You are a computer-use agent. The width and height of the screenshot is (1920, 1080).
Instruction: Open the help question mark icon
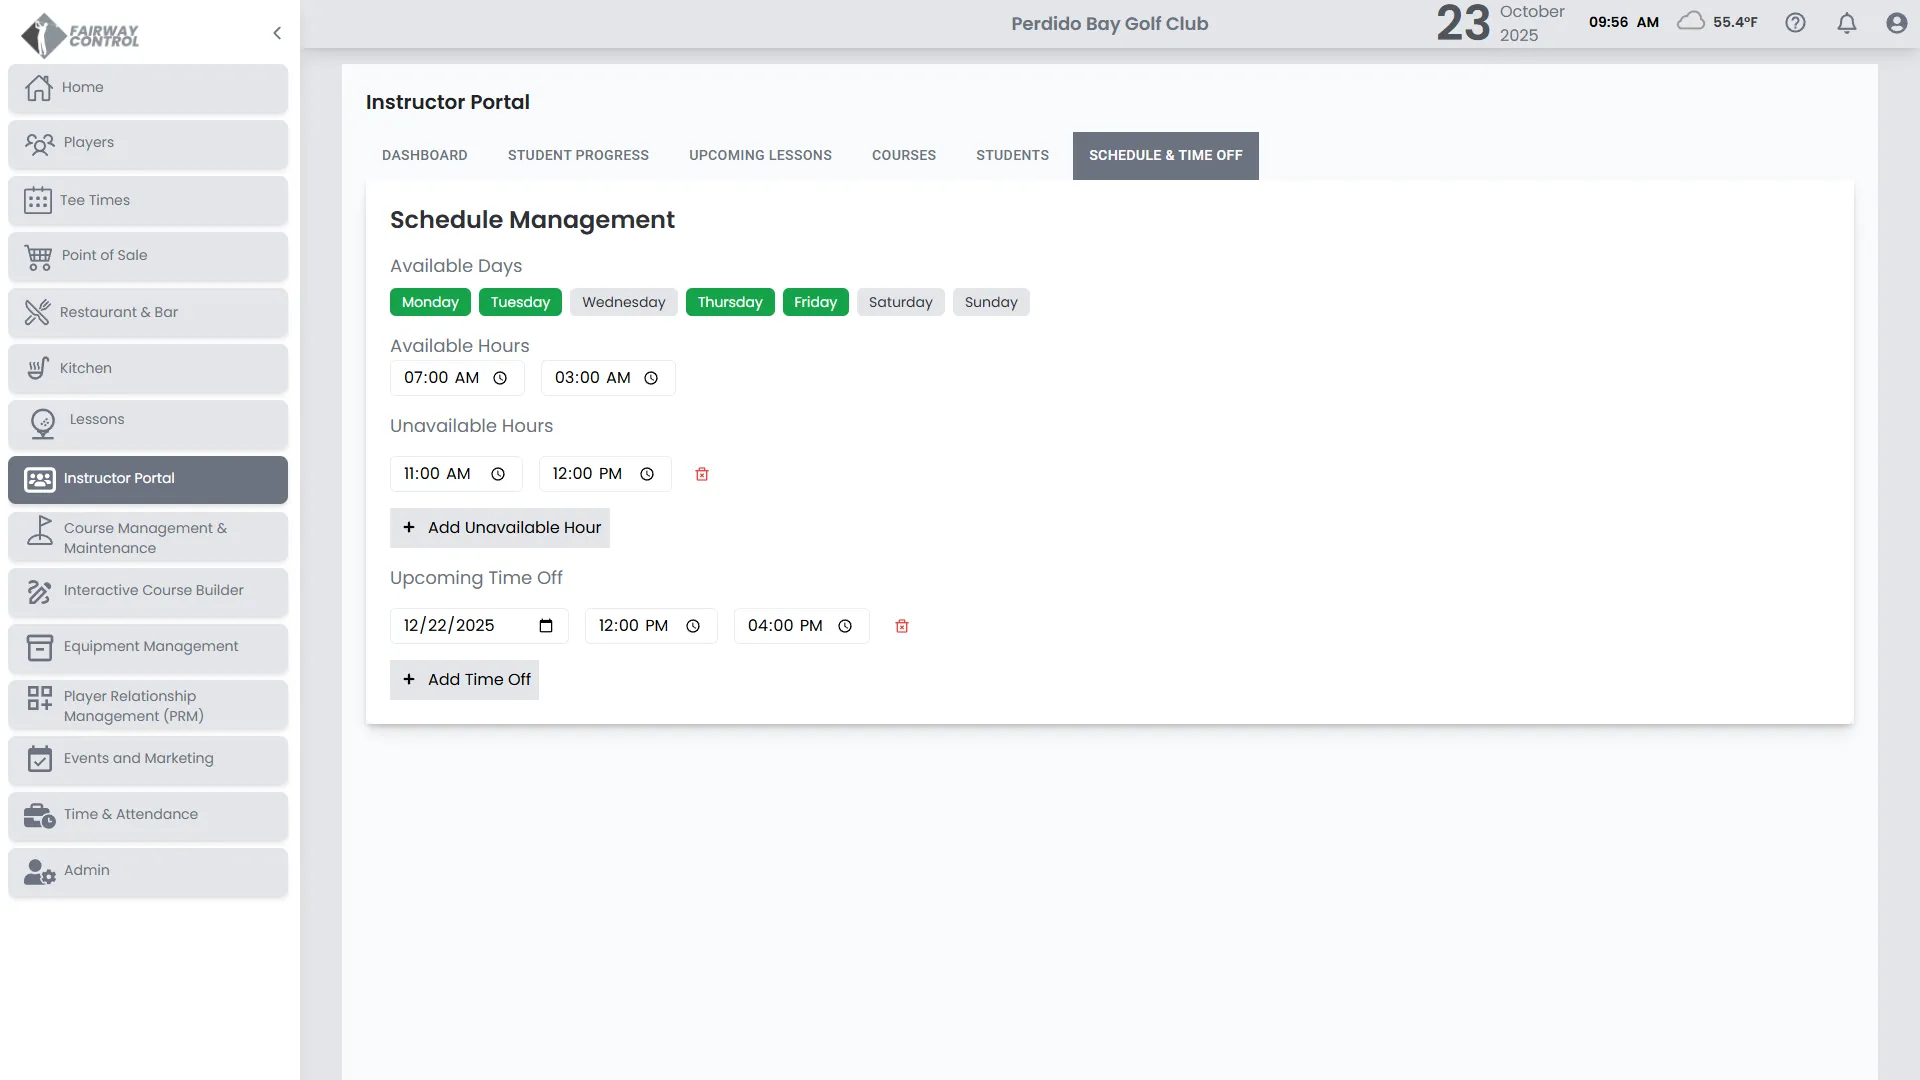point(1795,23)
